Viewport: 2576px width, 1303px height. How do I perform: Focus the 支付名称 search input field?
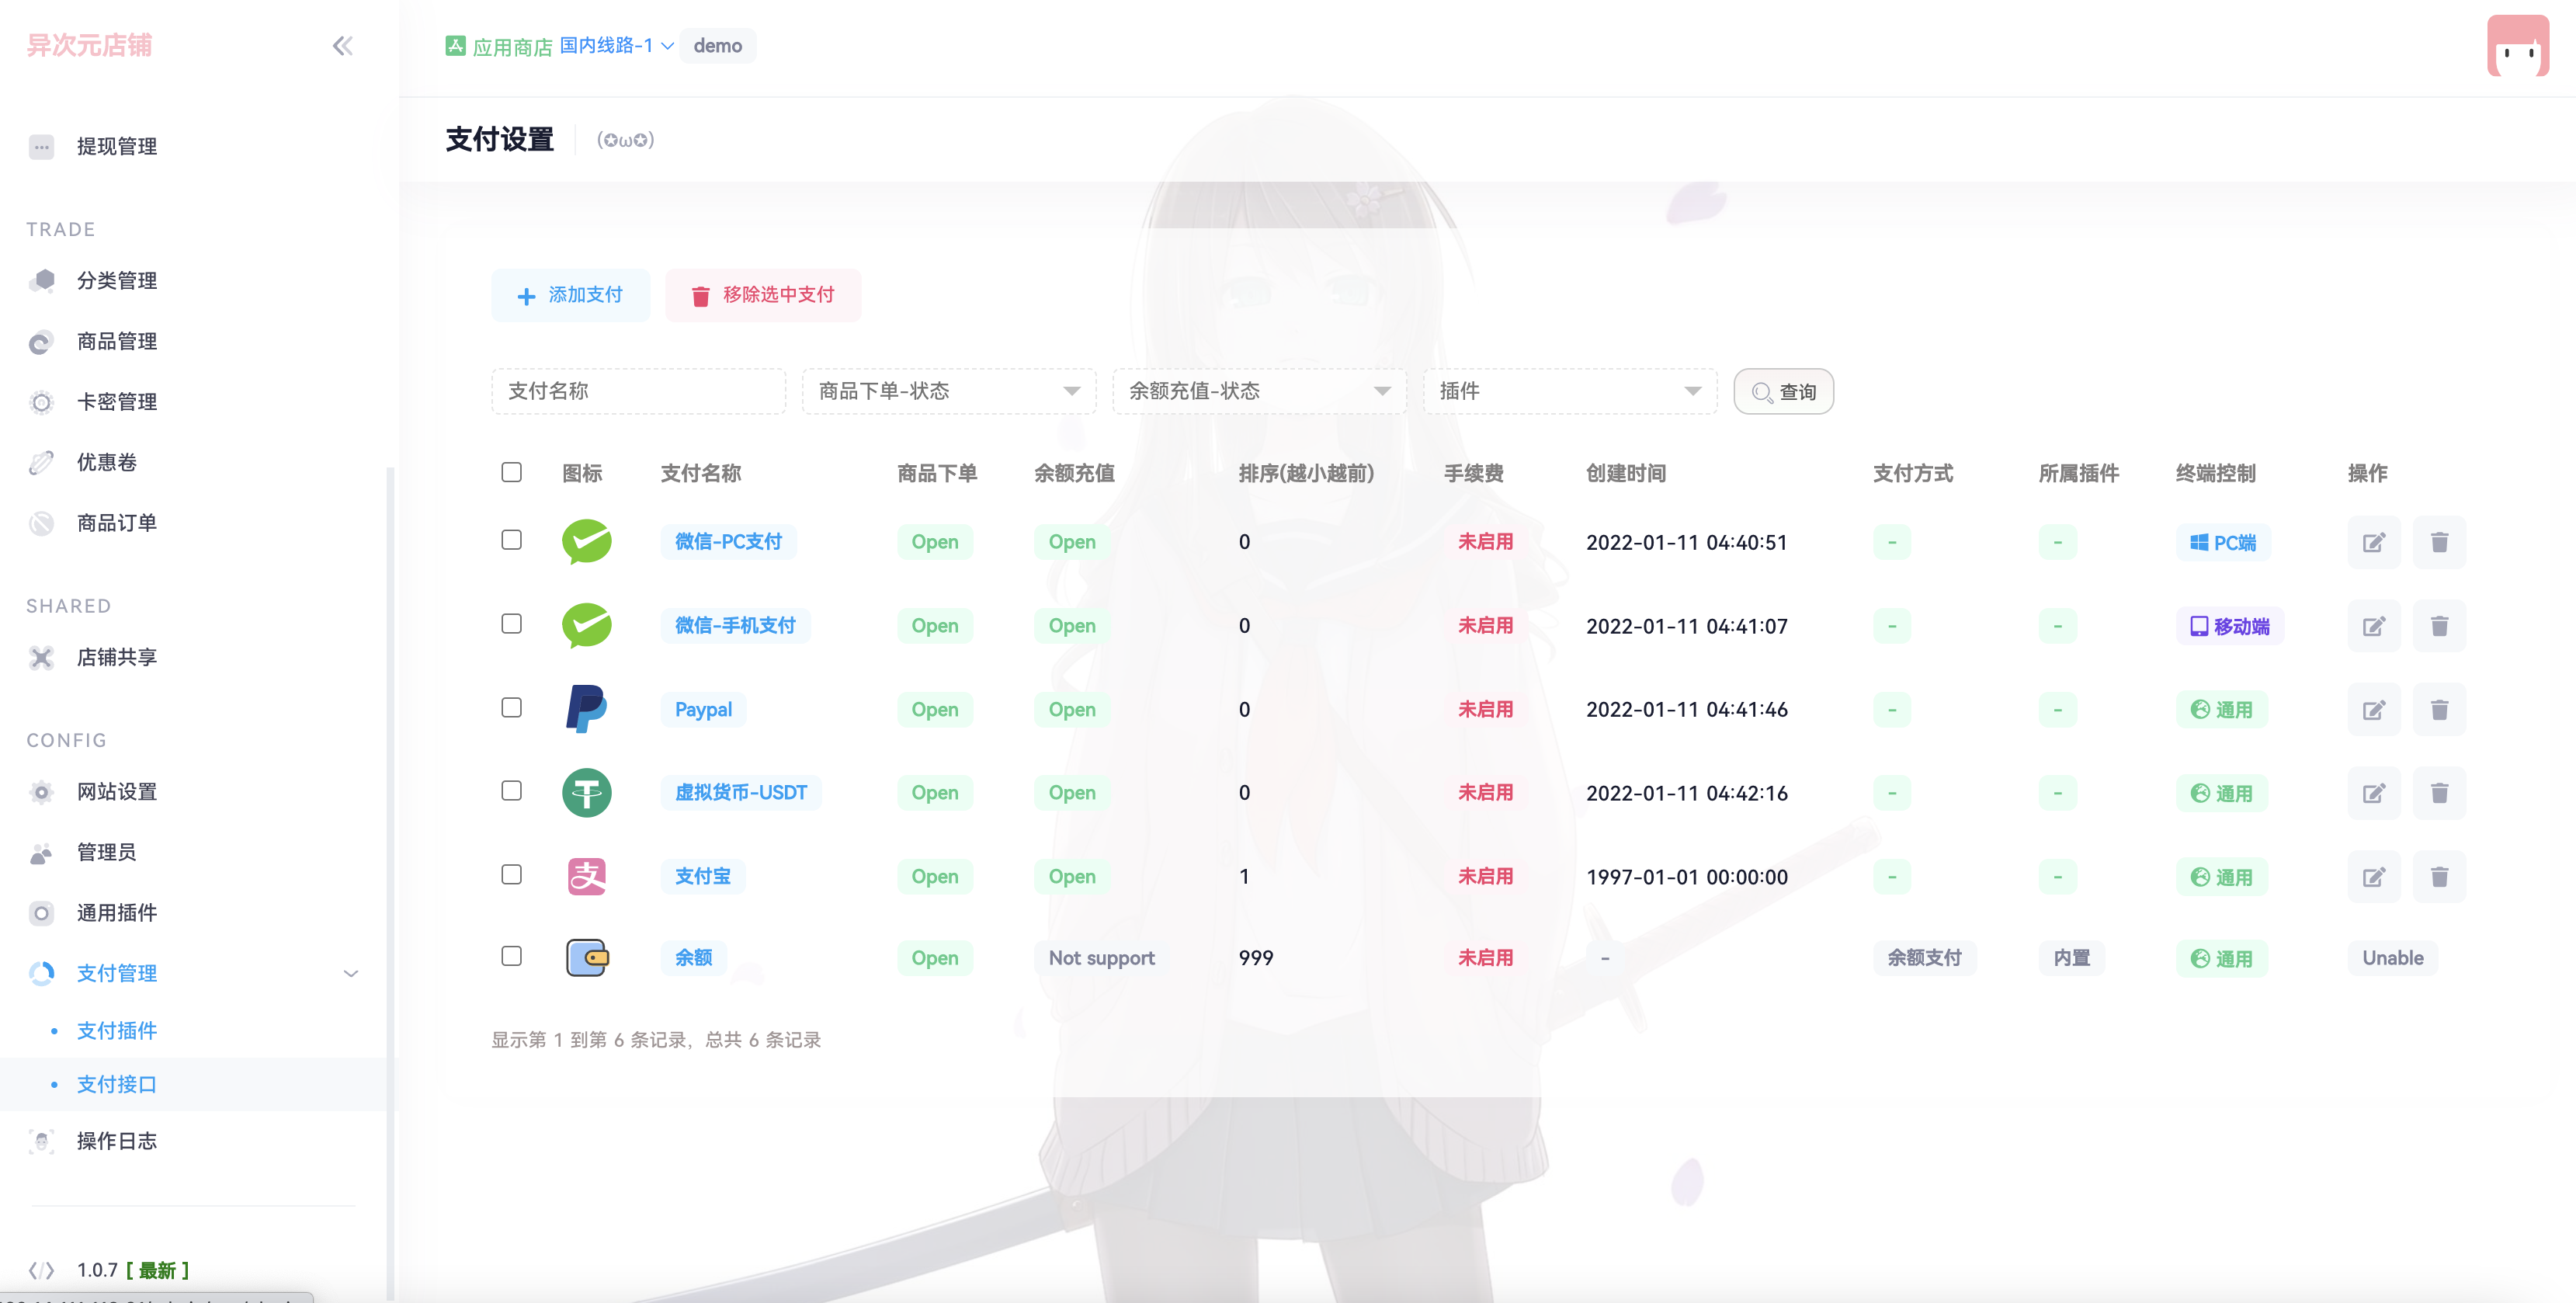pyautogui.click(x=638, y=391)
